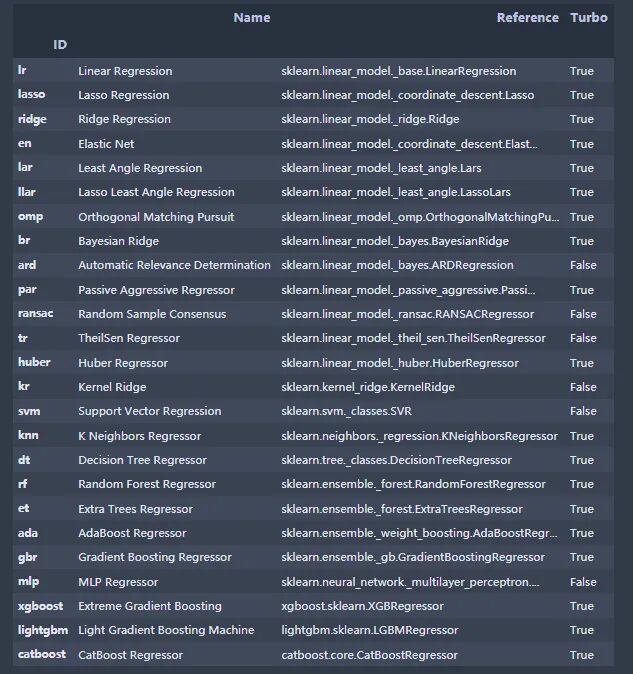
Task: Select the 'ard' row ID
Action: [x=27, y=265]
